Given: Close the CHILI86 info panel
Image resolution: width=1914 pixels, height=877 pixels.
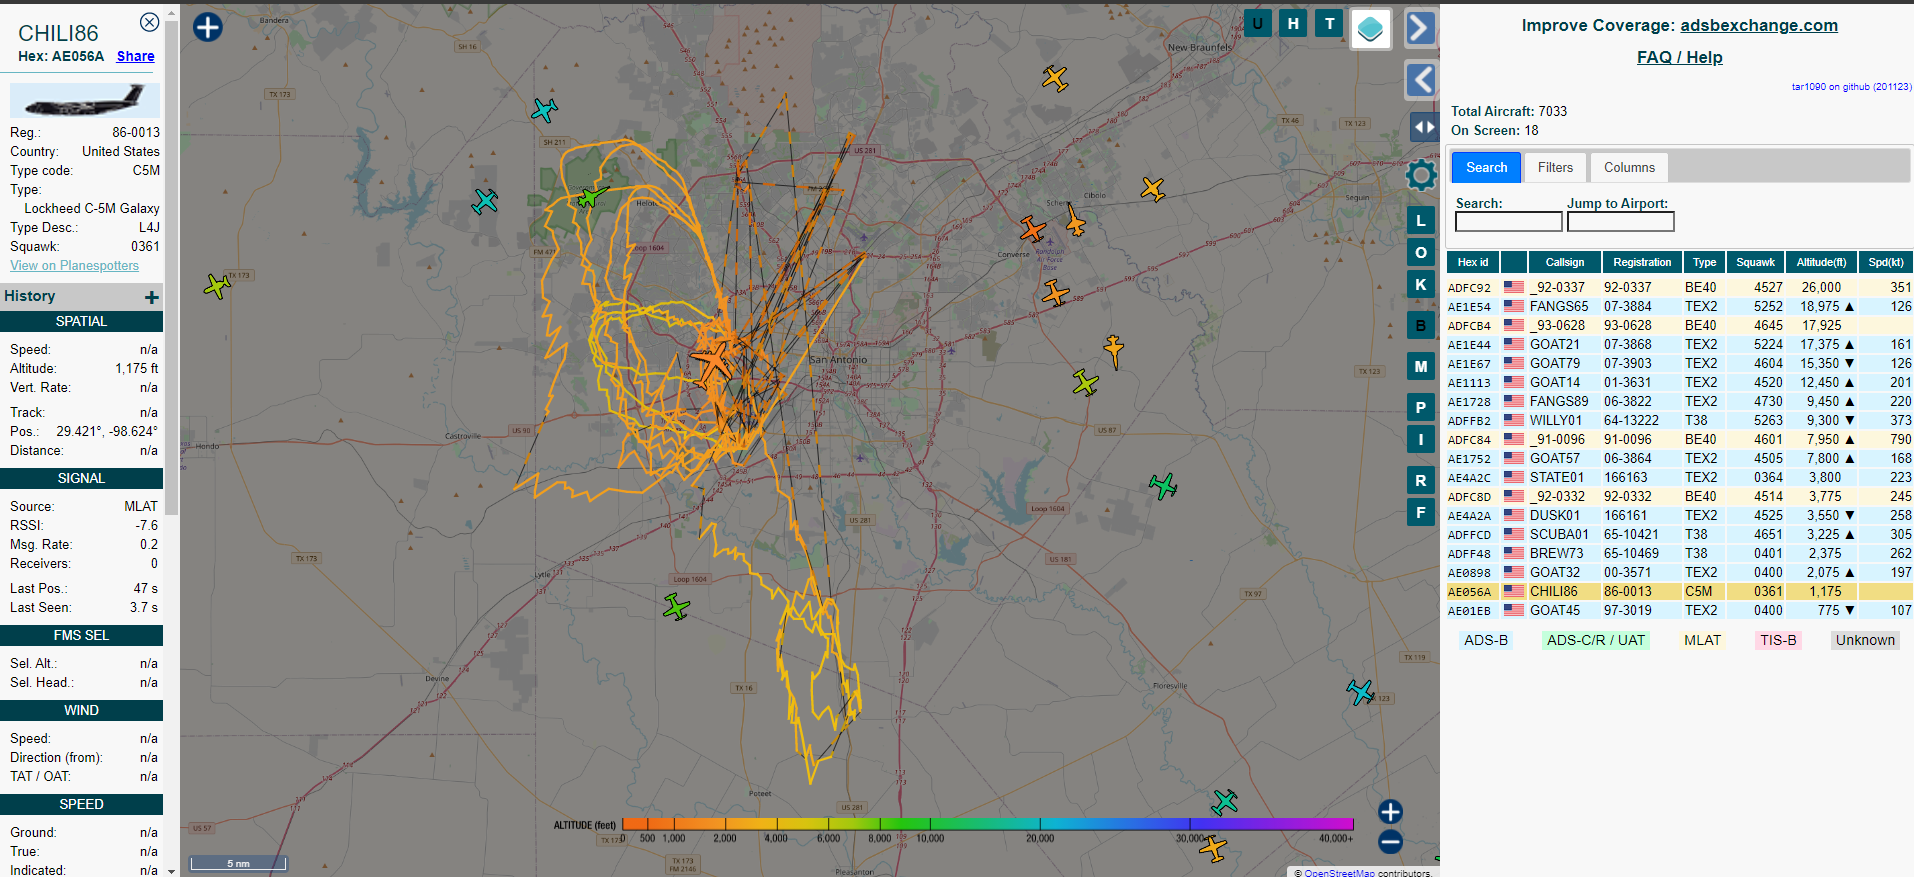Looking at the screenshot, I should pyautogui.click(x=149, y=22).
